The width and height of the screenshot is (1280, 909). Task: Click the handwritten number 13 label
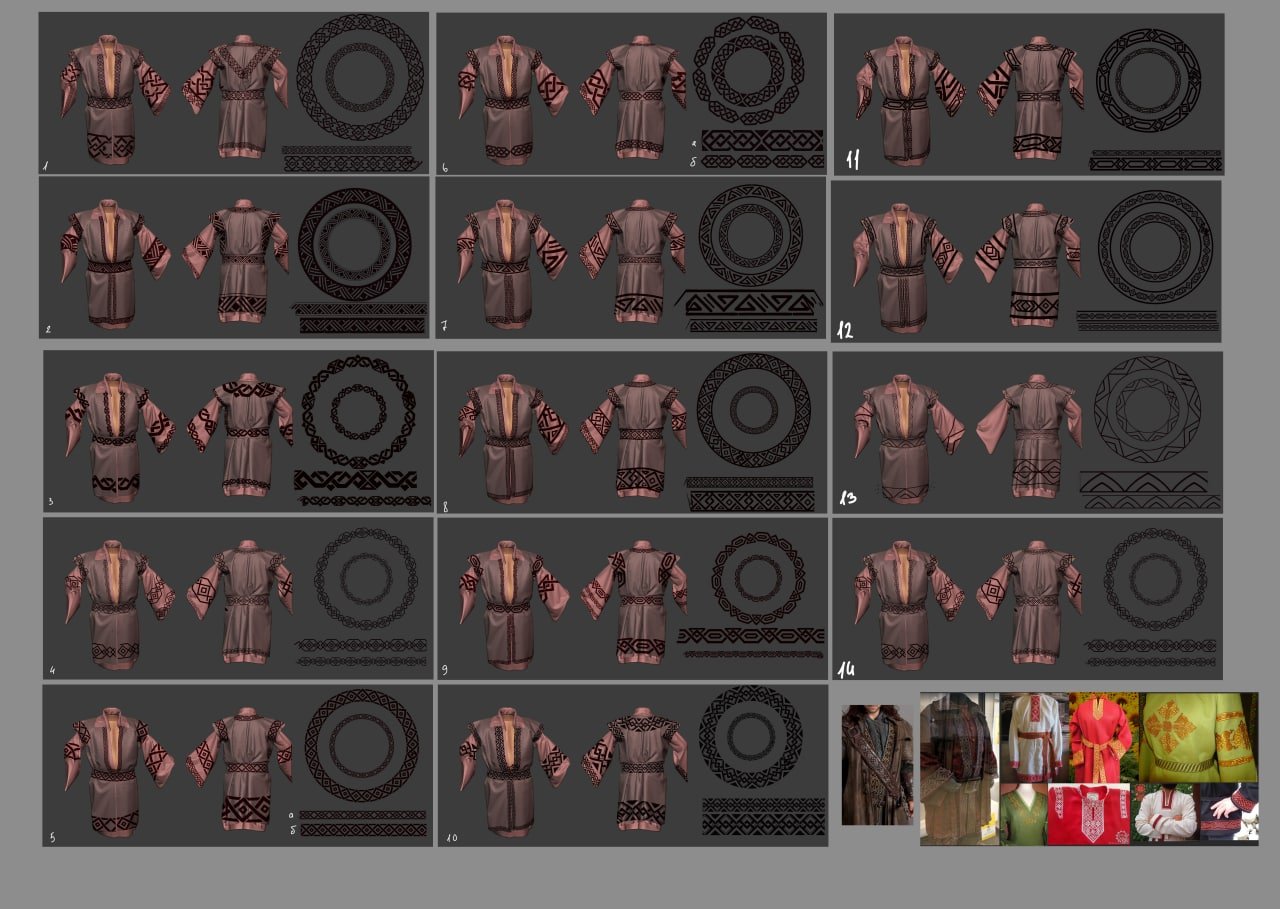(849, 497)
